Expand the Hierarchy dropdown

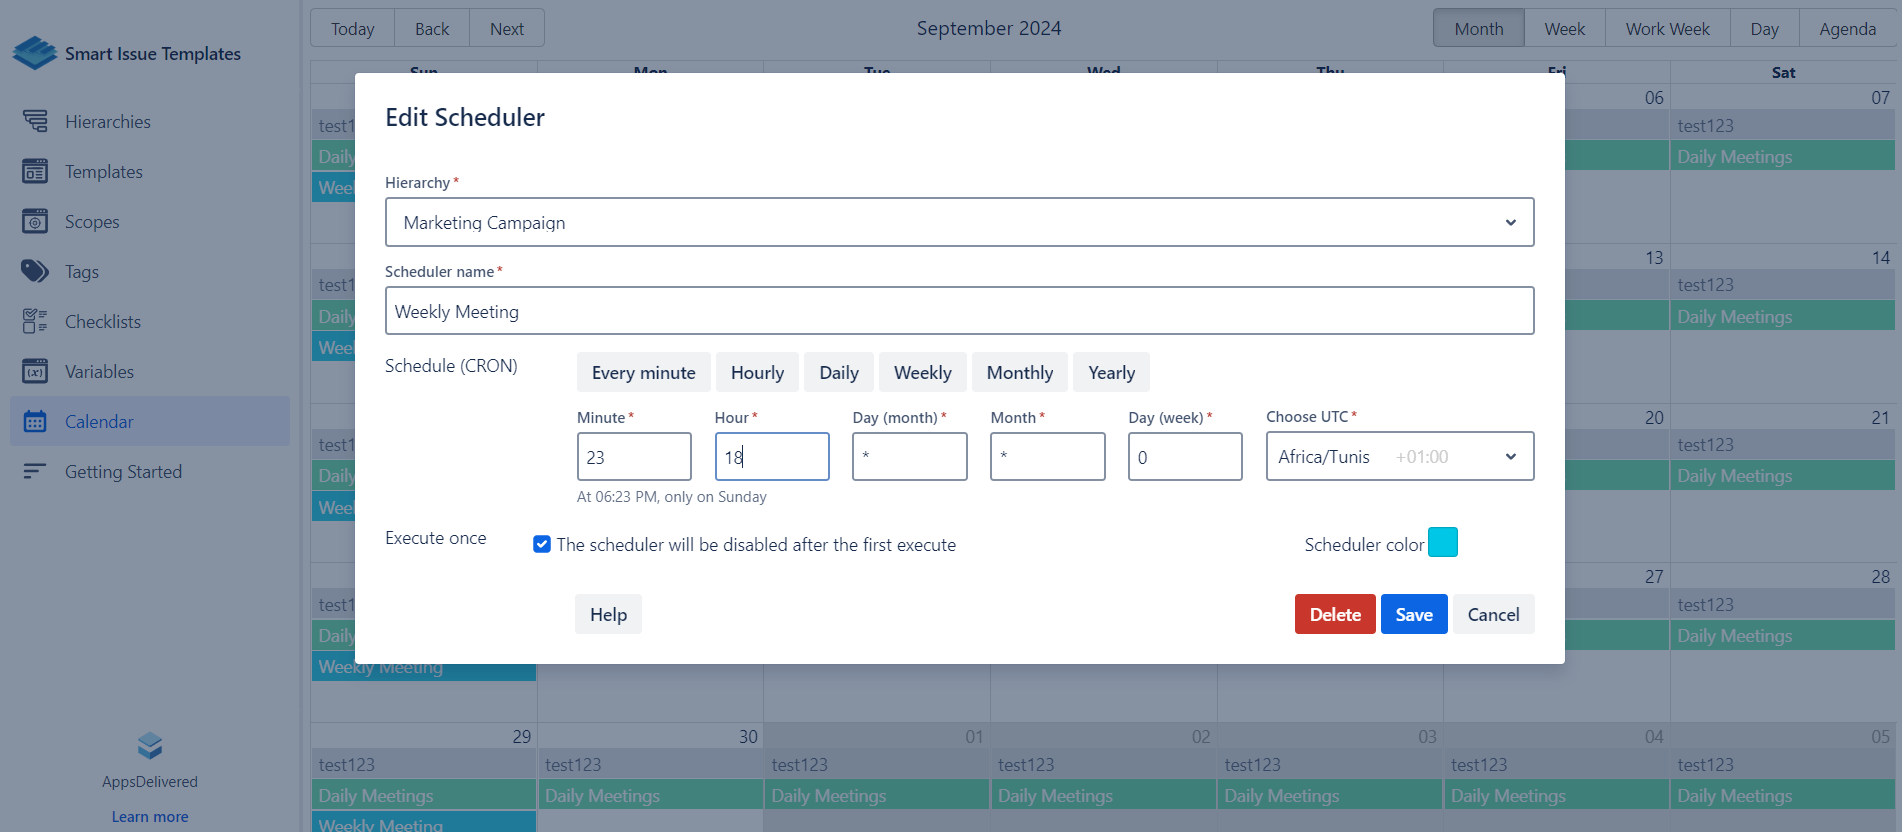click(x=958, y=222)
